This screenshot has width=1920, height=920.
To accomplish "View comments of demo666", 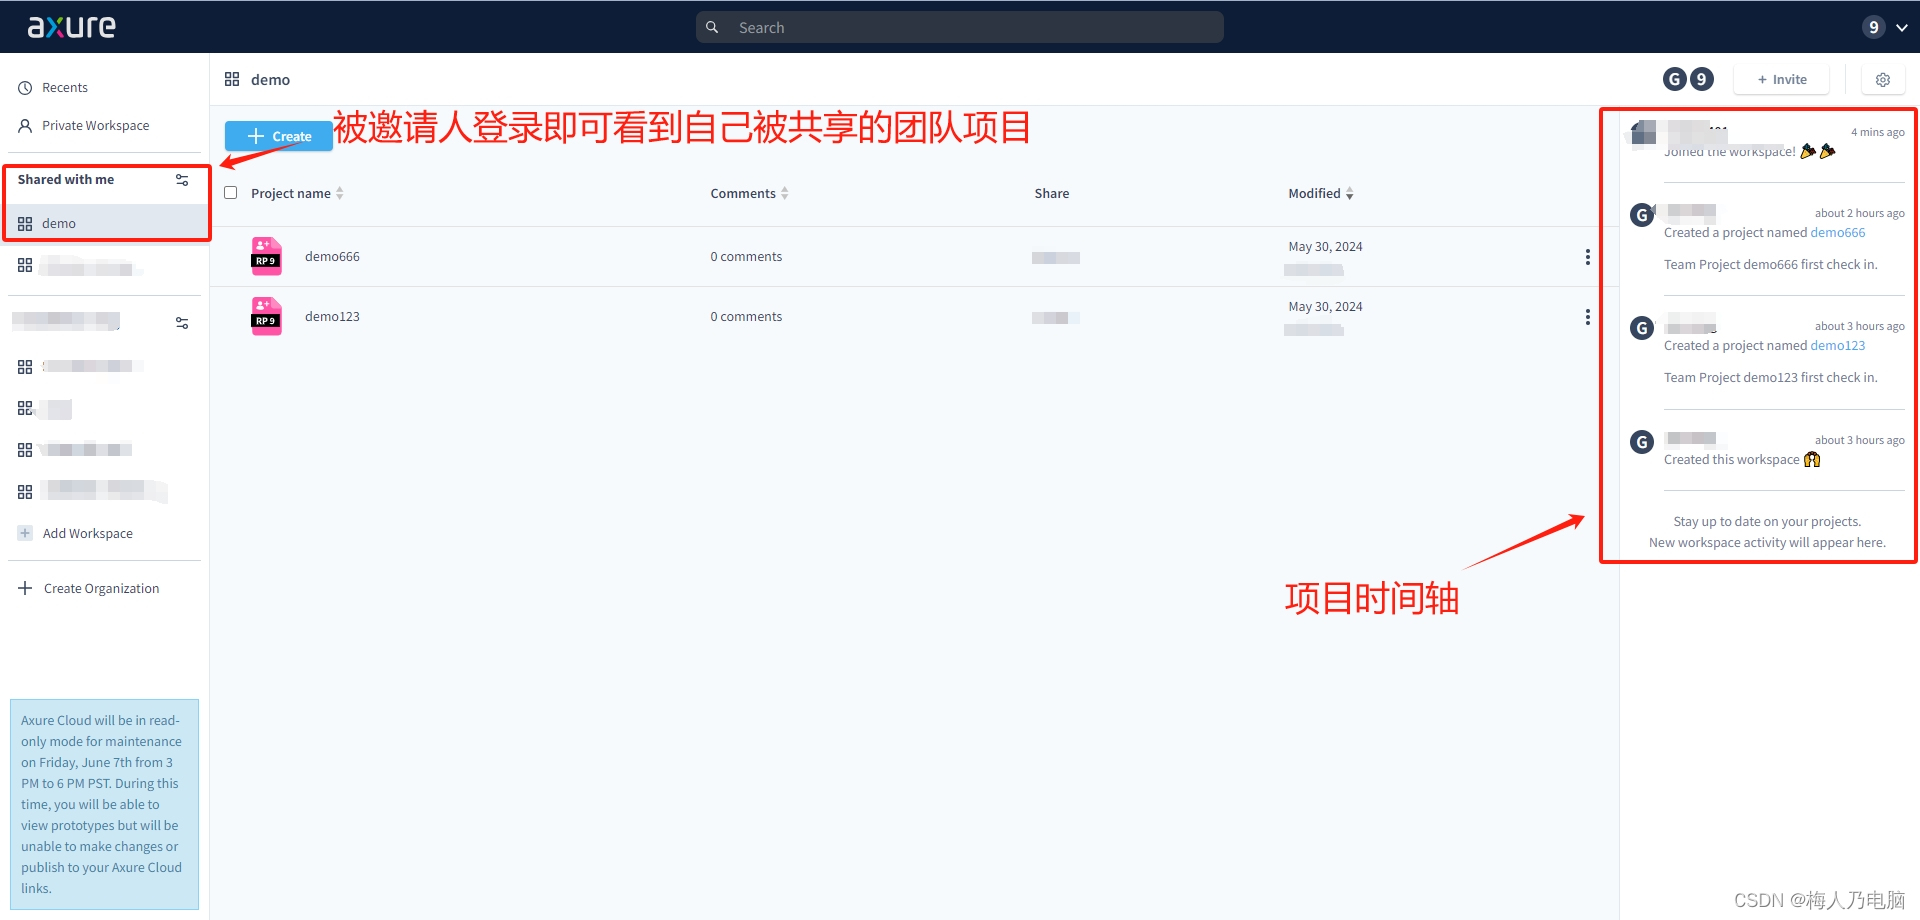I will 746,256.
